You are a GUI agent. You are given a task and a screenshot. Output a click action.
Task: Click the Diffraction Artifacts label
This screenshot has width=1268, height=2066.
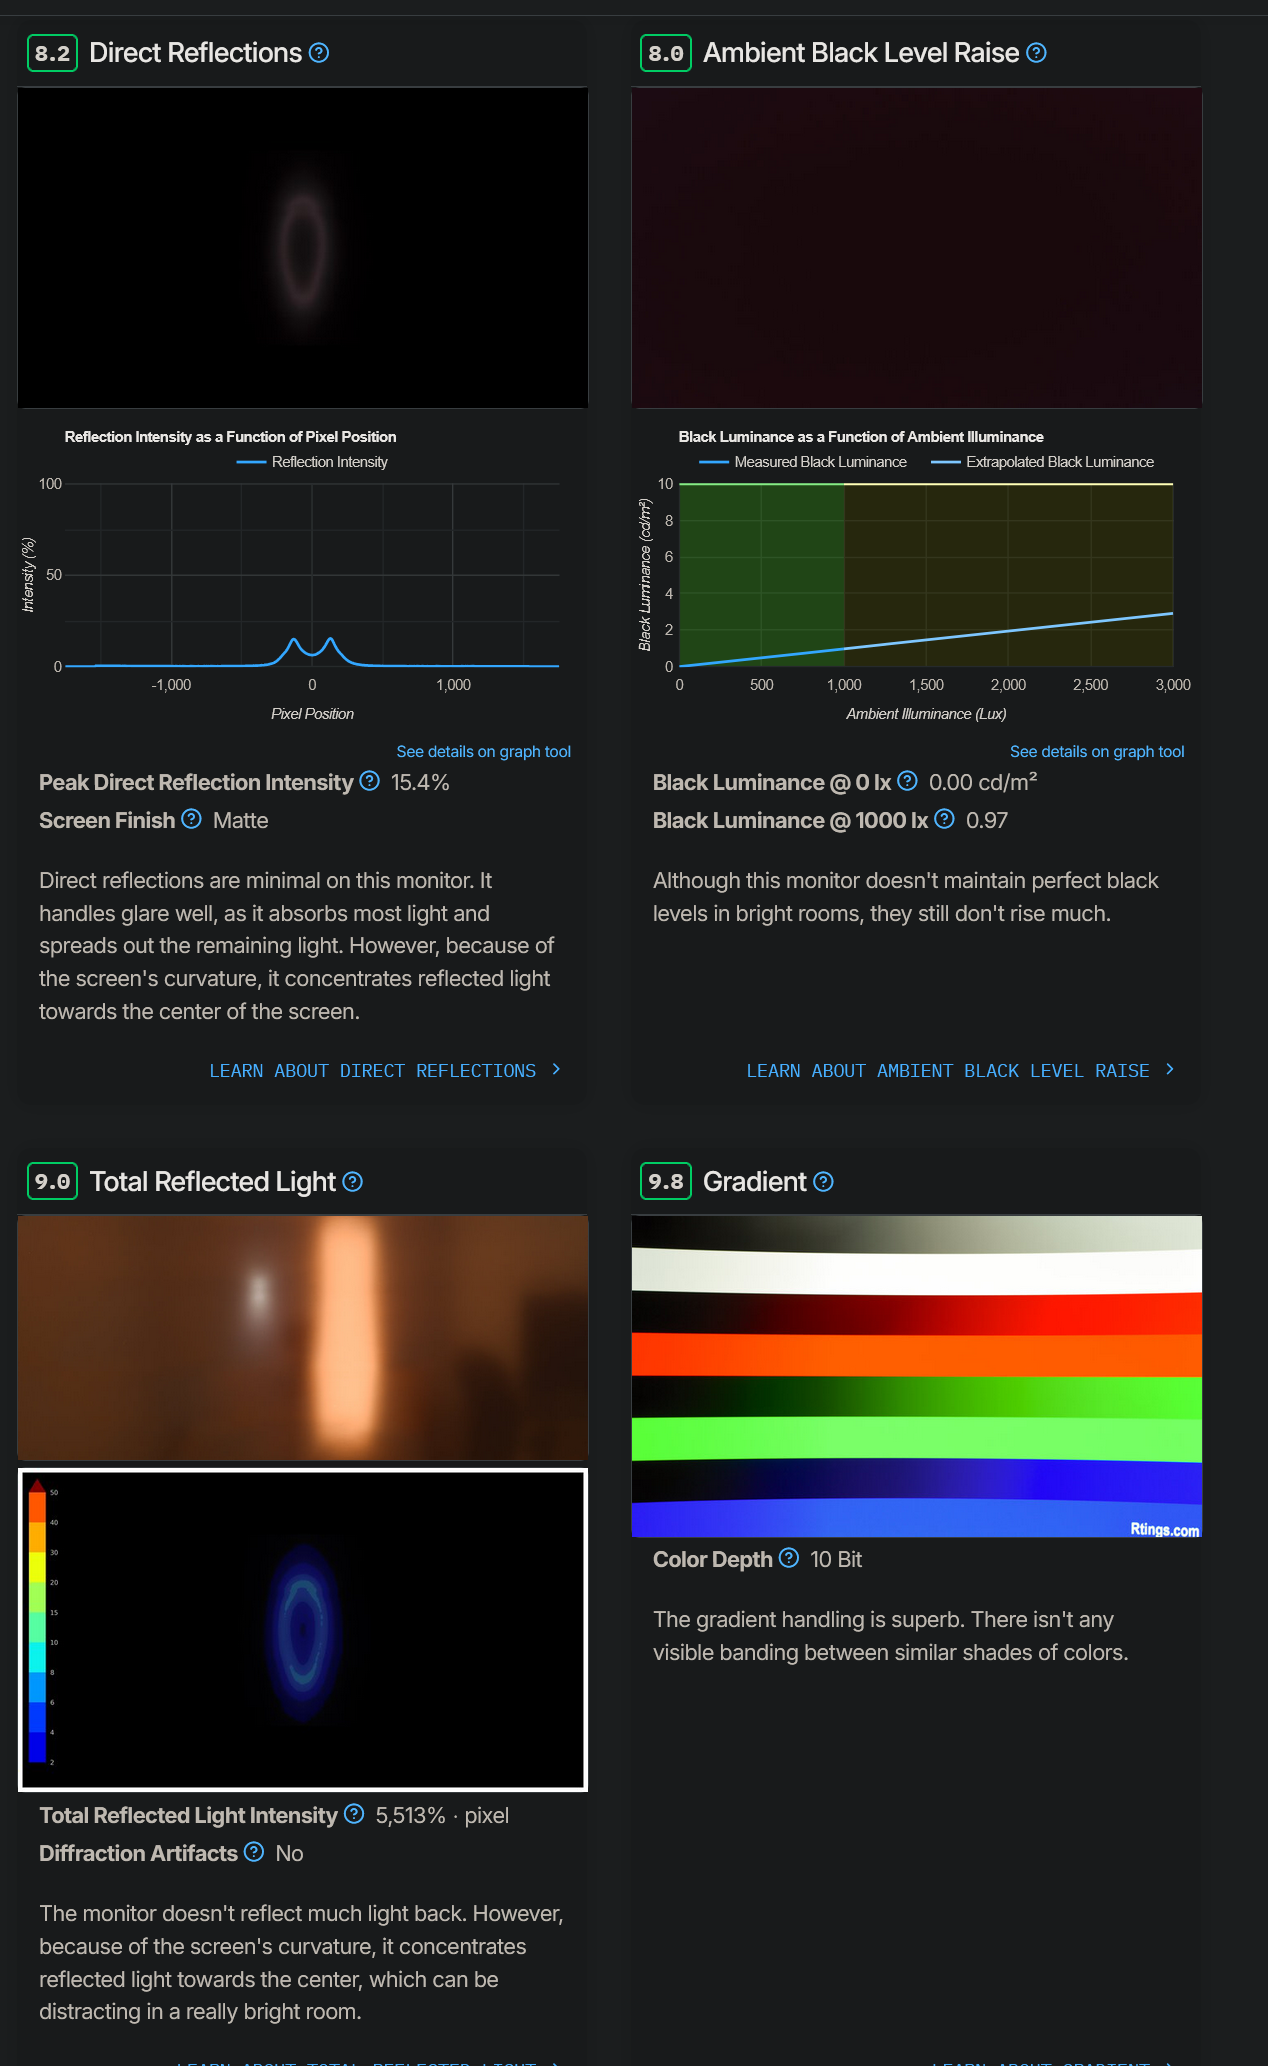138,1853
